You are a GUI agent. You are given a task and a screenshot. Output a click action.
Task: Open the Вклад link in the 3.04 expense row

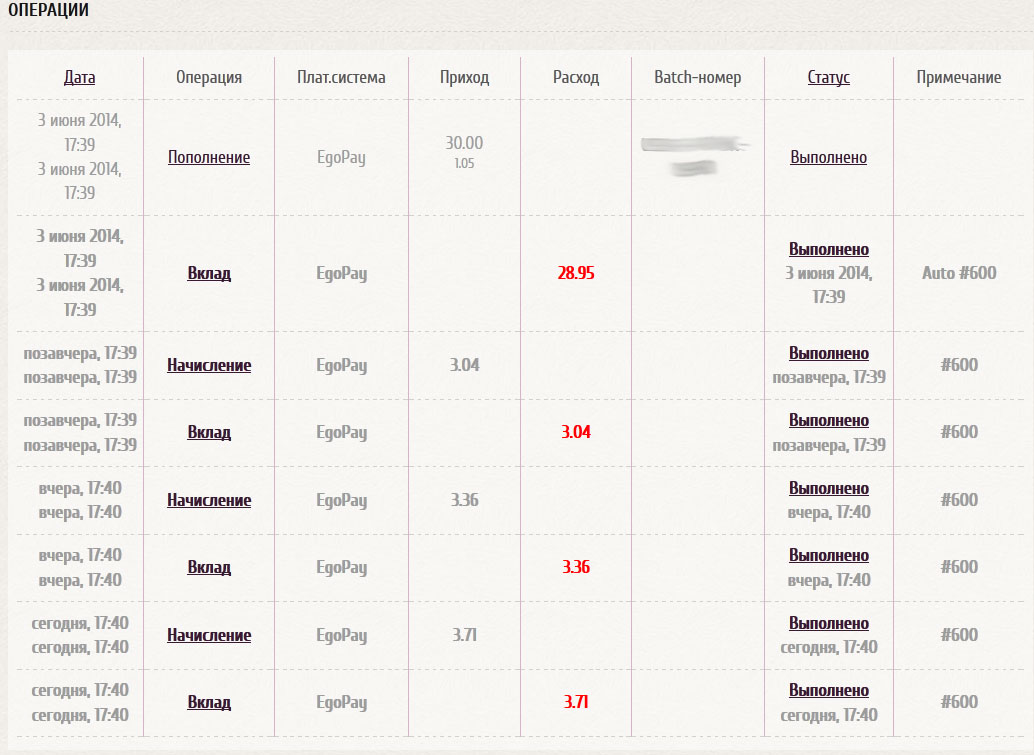pos(209,432)
